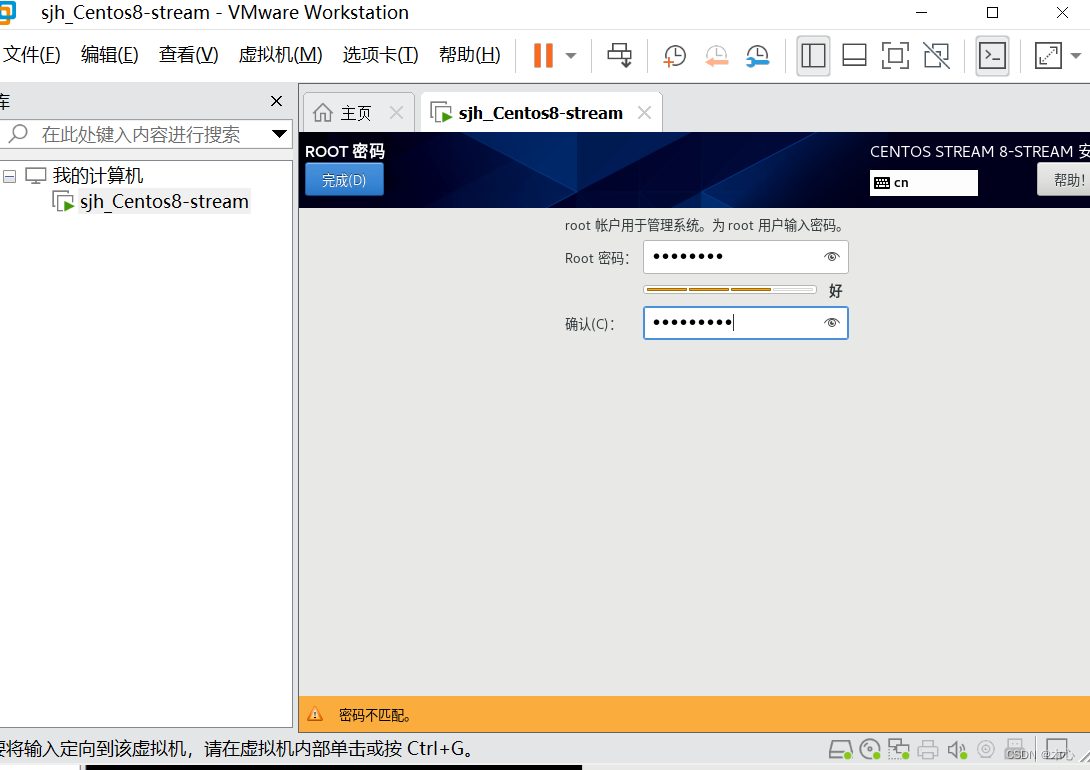This screenshot has height=770, width=1090.
Task: Open the snapshot manager icon
Action: coord(757,56)
